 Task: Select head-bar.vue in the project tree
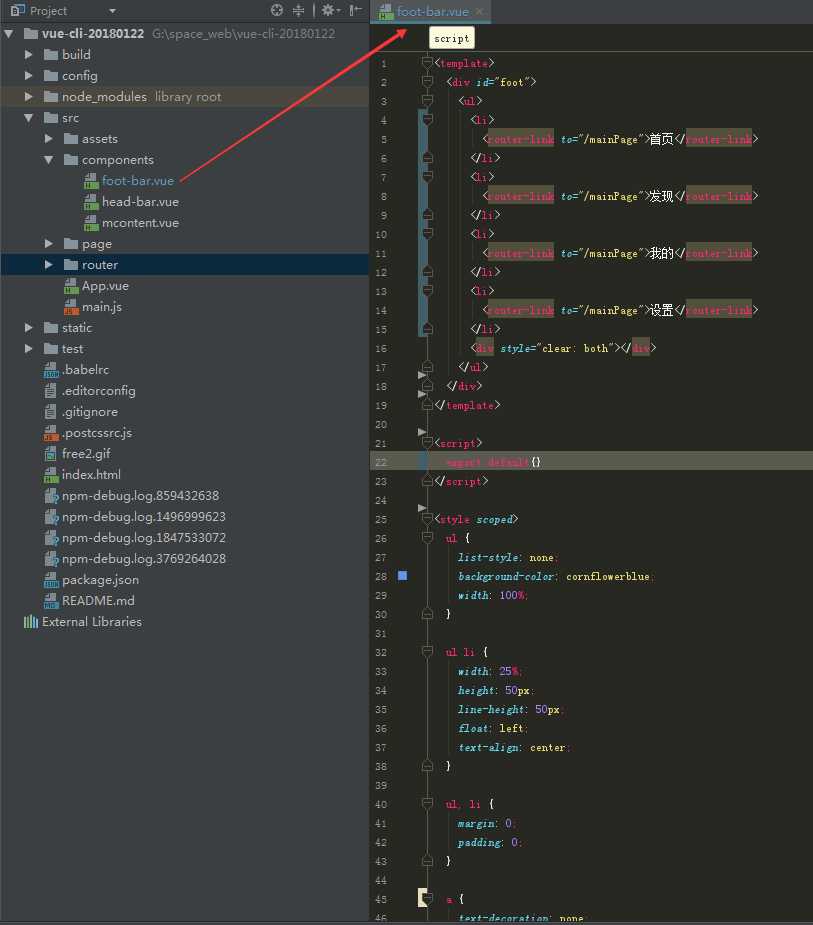tap(140, 202)
